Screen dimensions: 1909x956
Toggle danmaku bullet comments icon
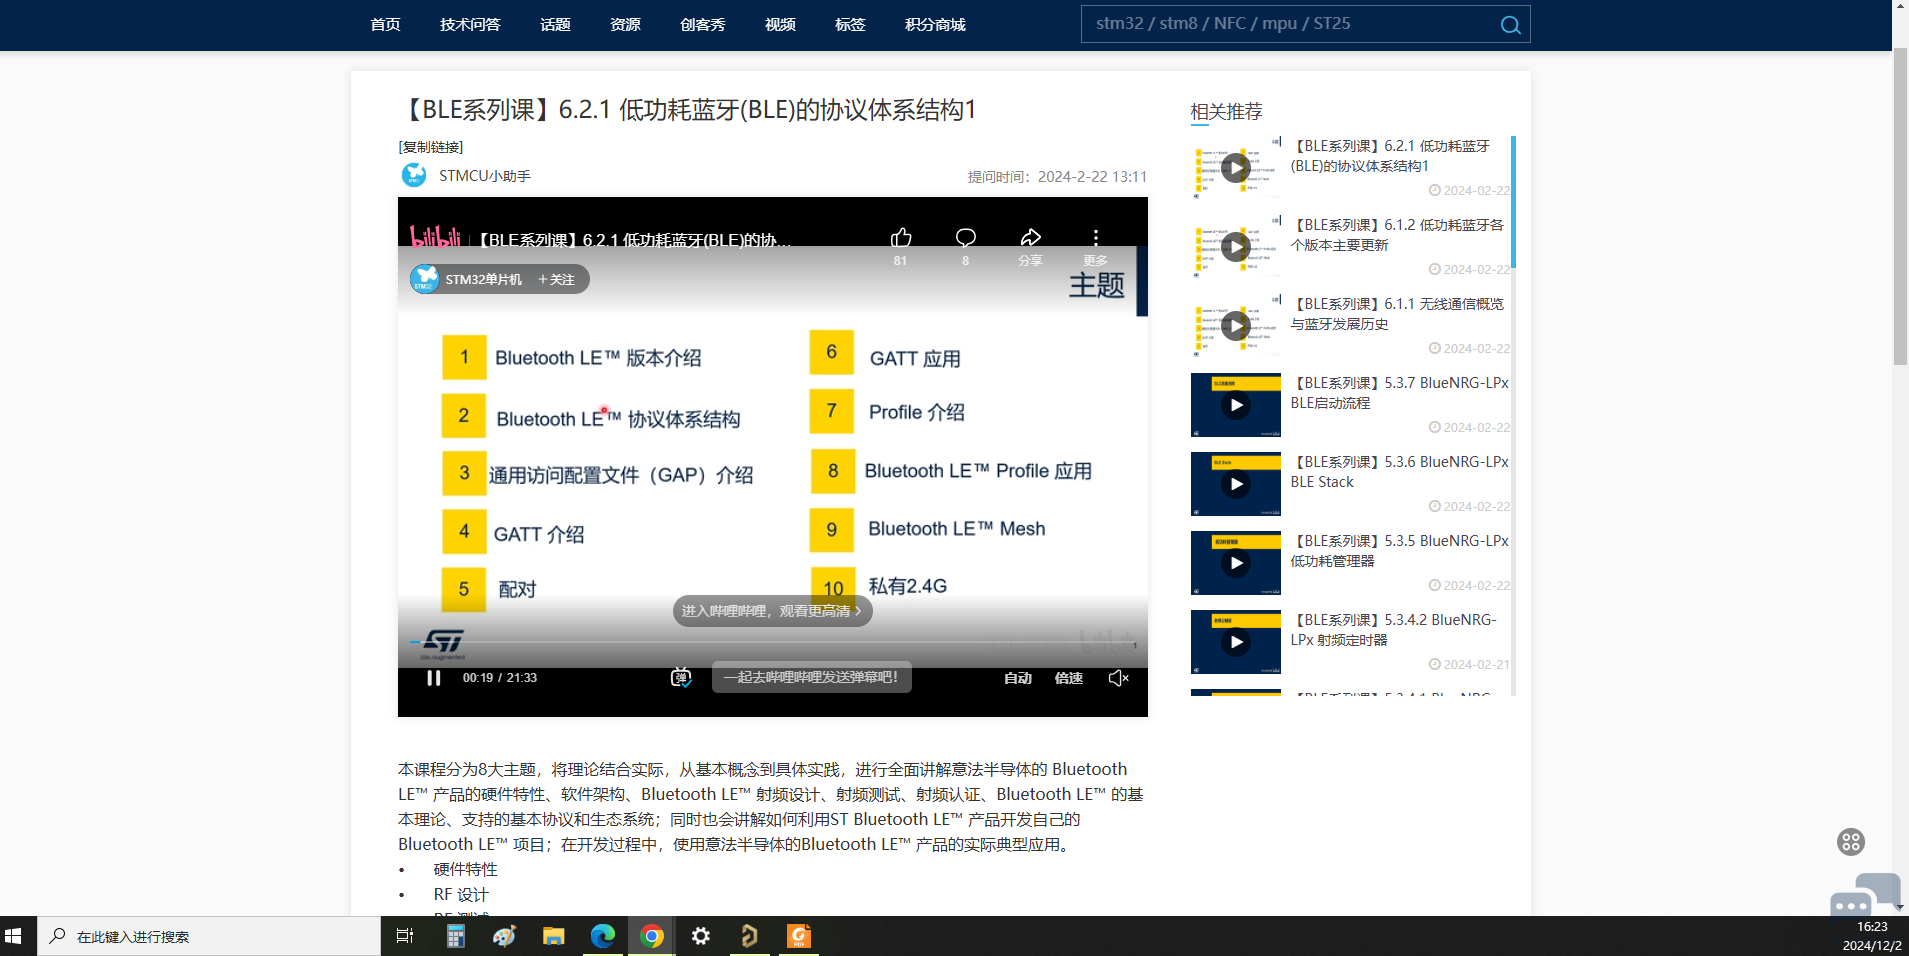pyautogui.click(x=681, y=678)
